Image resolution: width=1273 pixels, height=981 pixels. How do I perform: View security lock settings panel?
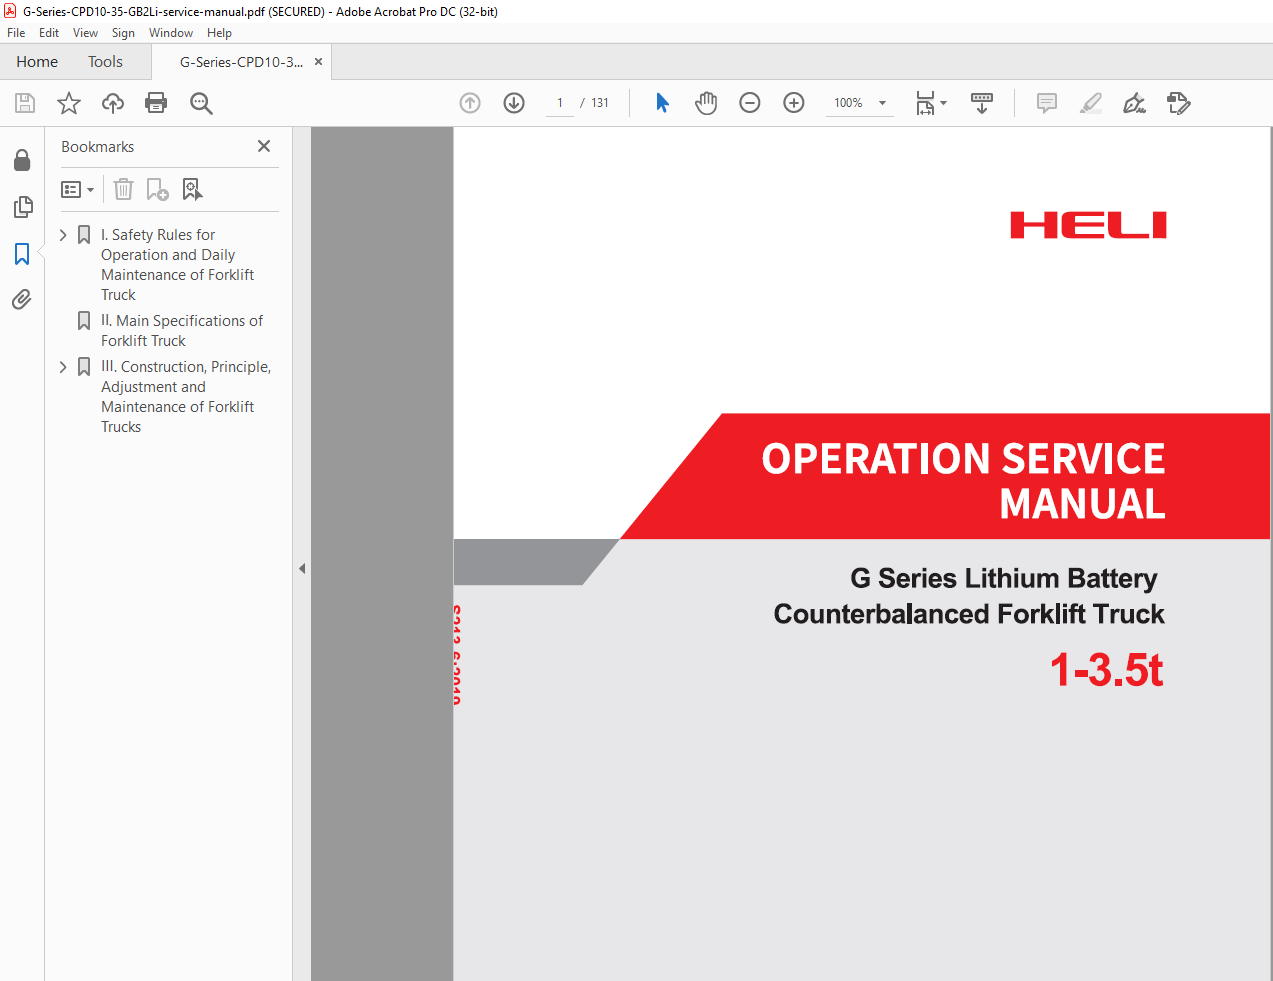pos(22,160)
